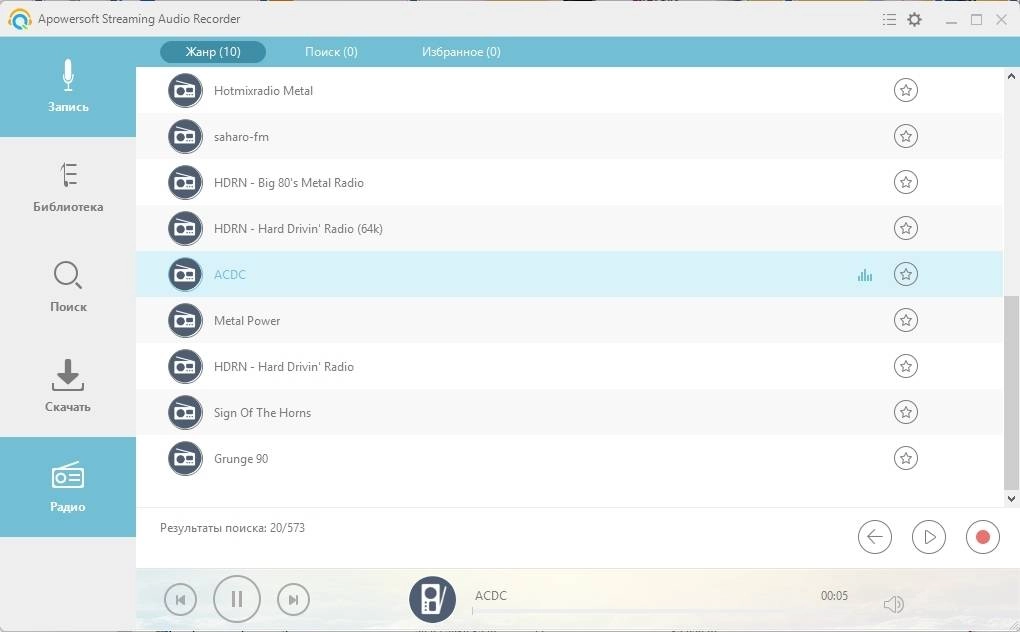Click radio icon of HDRN - Big 80's Metal Radio
Viewport: 1020px width, 632px height.
click(185, 183)
